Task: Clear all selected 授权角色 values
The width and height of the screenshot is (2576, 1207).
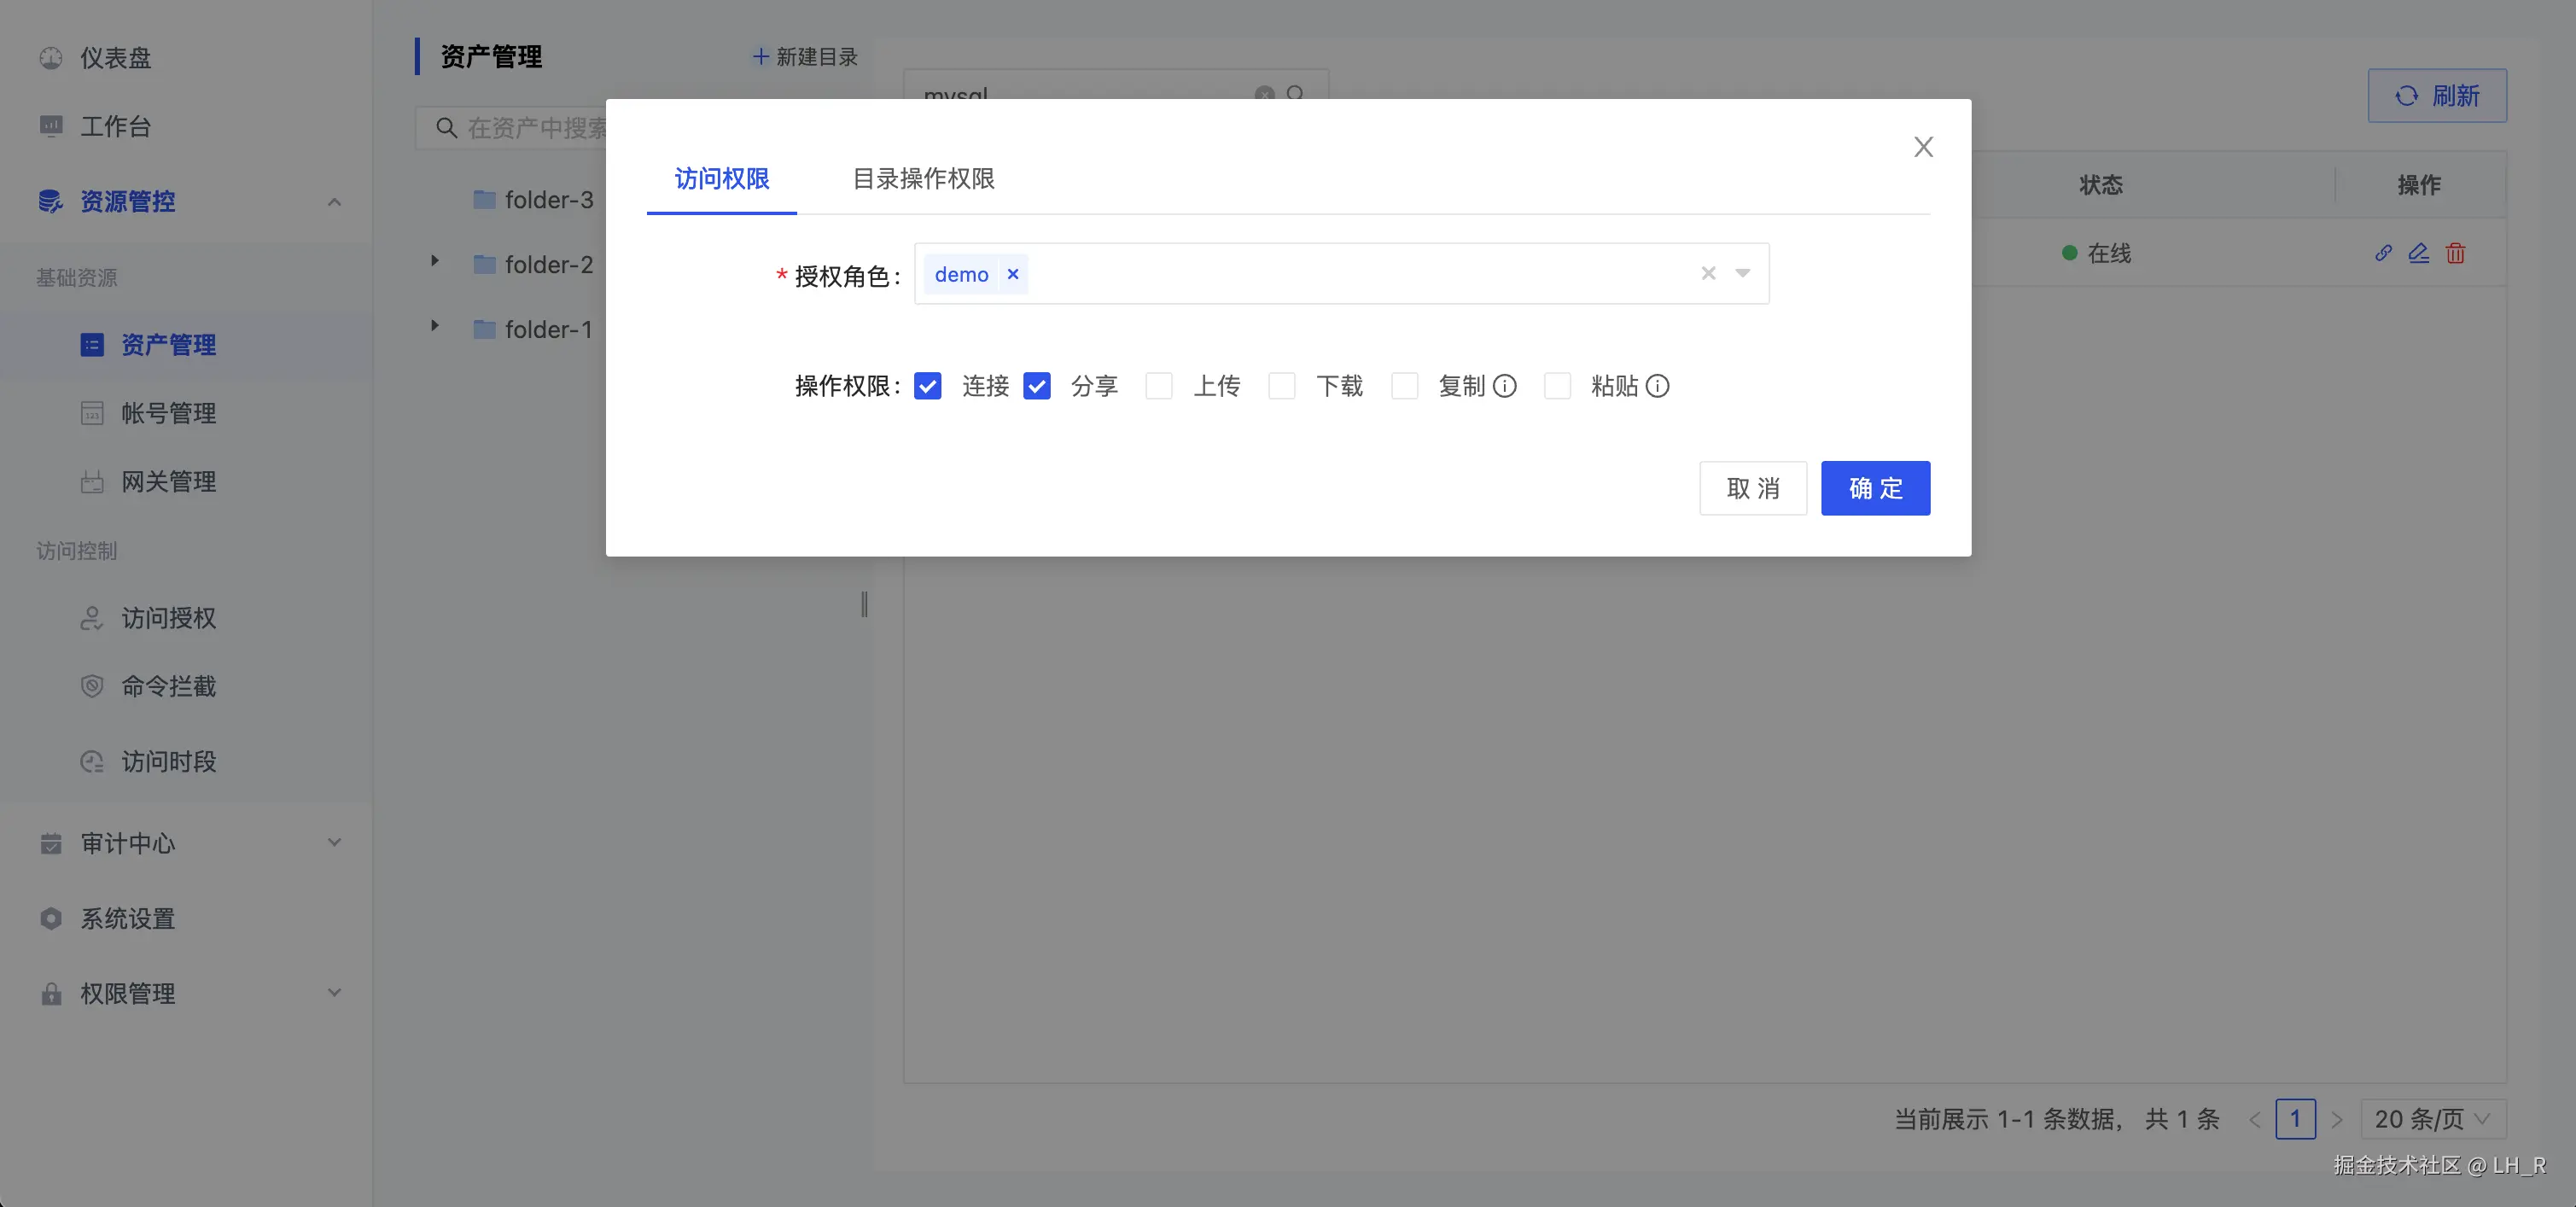Action: (1708, 273)
